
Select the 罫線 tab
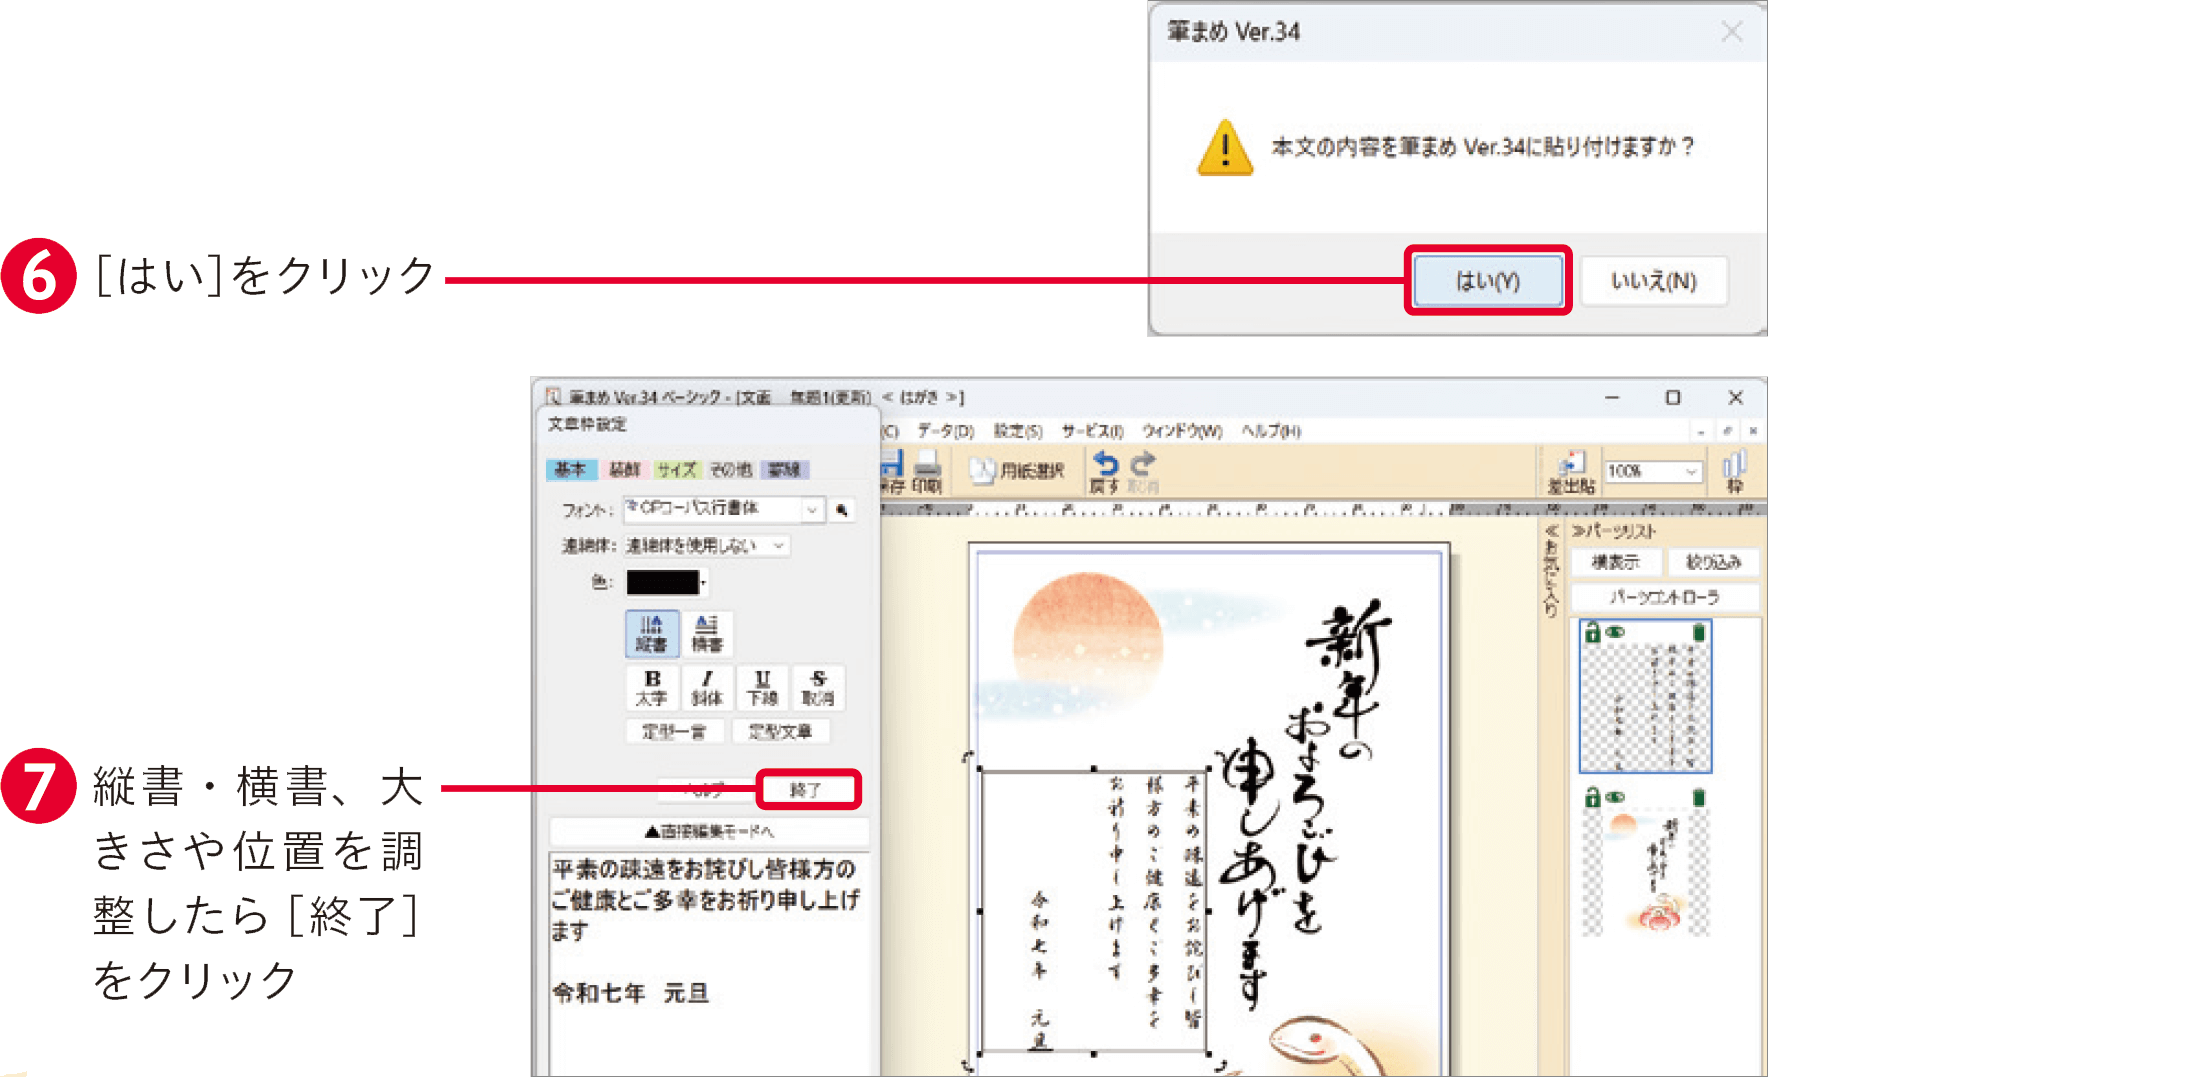(784, 469)
